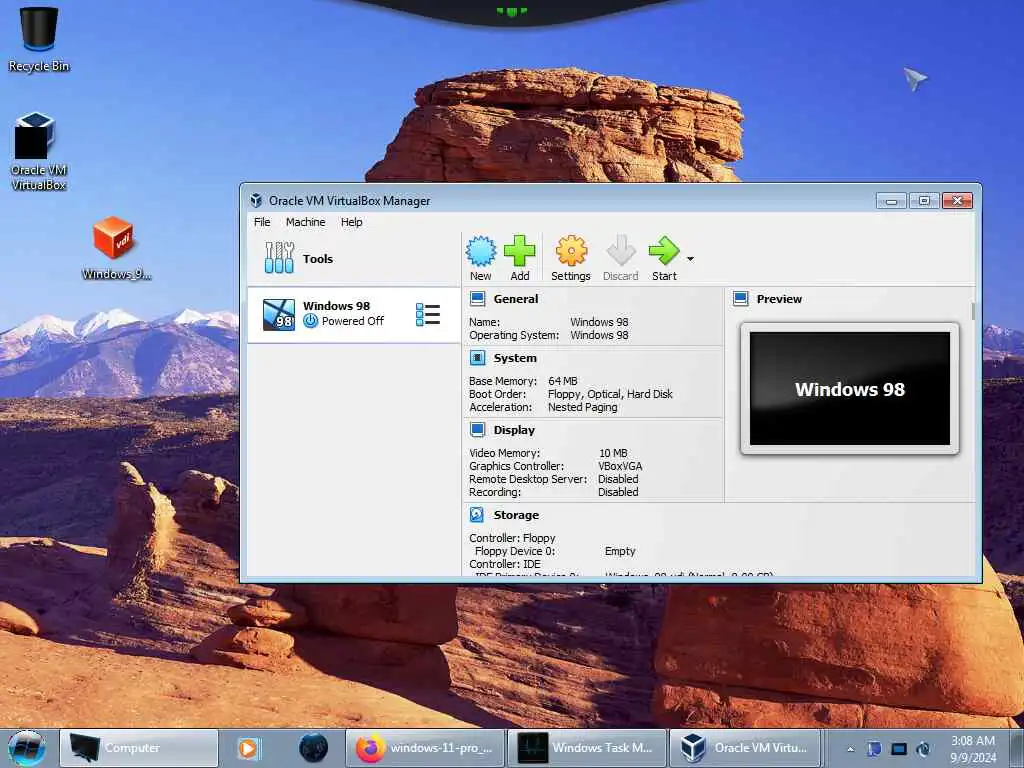The width and height of the screenshot is (1024, 768).
Task: Click the Name Windows 98 value
Action: pos(599,322)
